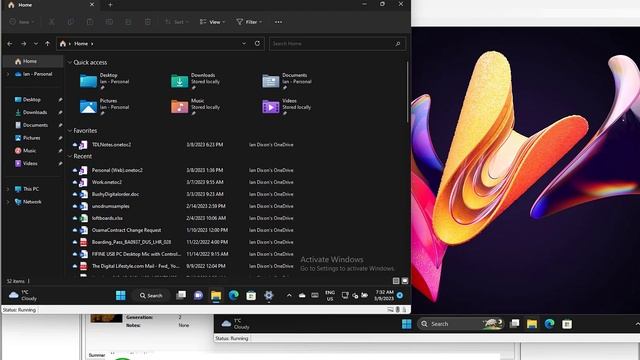Collapse the Recent section
The image size is (640, 360).
coord(70,156)
